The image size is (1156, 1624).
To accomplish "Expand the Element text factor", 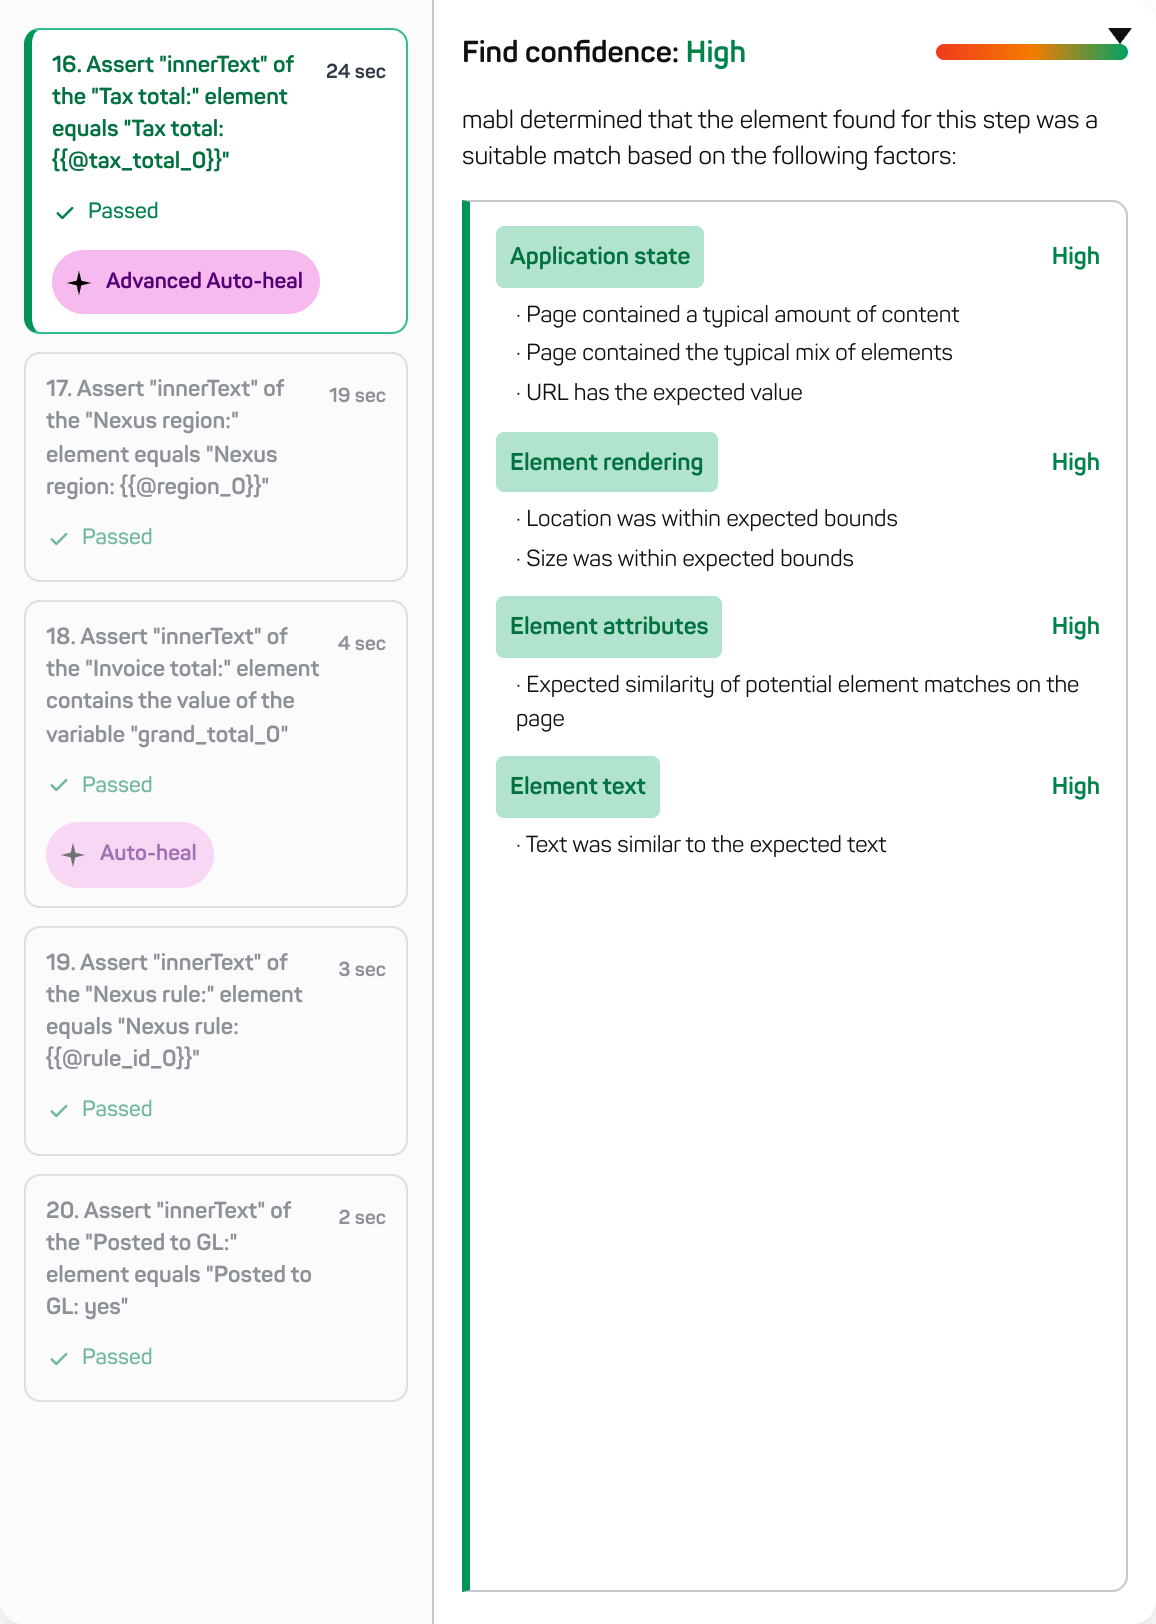I will pyautogui.click(x=578, y=787).
